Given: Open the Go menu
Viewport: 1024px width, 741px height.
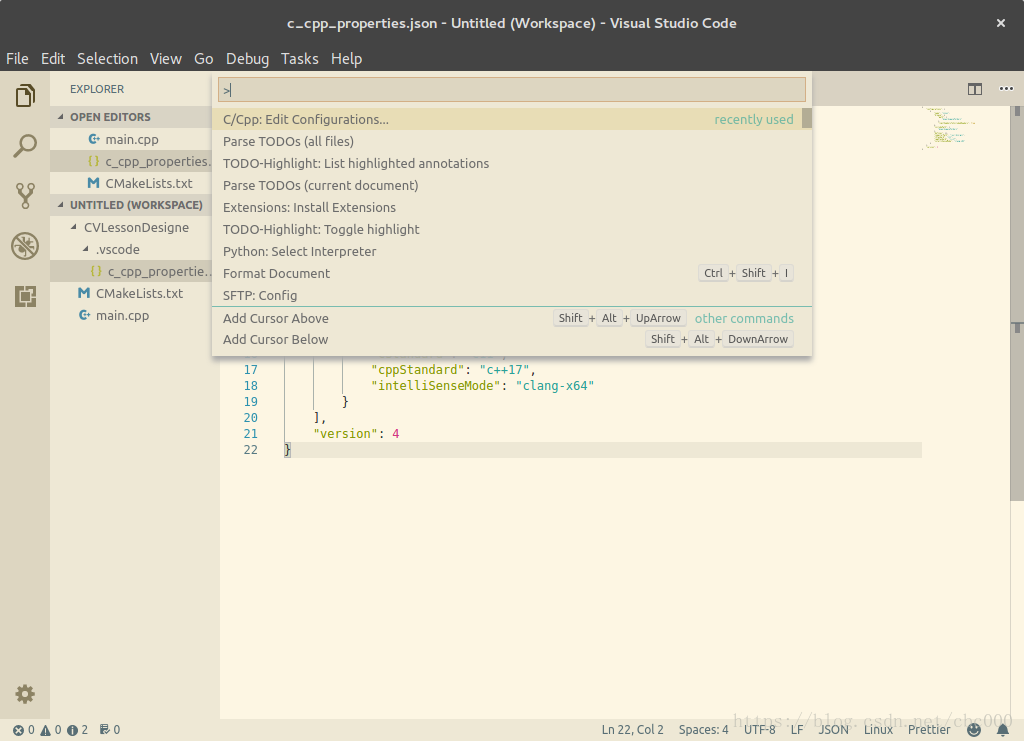Looking at the screenshot, I should pos(203,59).
